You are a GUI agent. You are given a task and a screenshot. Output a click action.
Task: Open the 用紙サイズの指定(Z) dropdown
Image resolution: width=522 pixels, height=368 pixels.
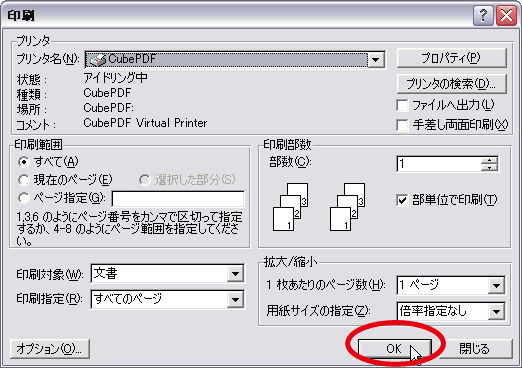[496, 312]
